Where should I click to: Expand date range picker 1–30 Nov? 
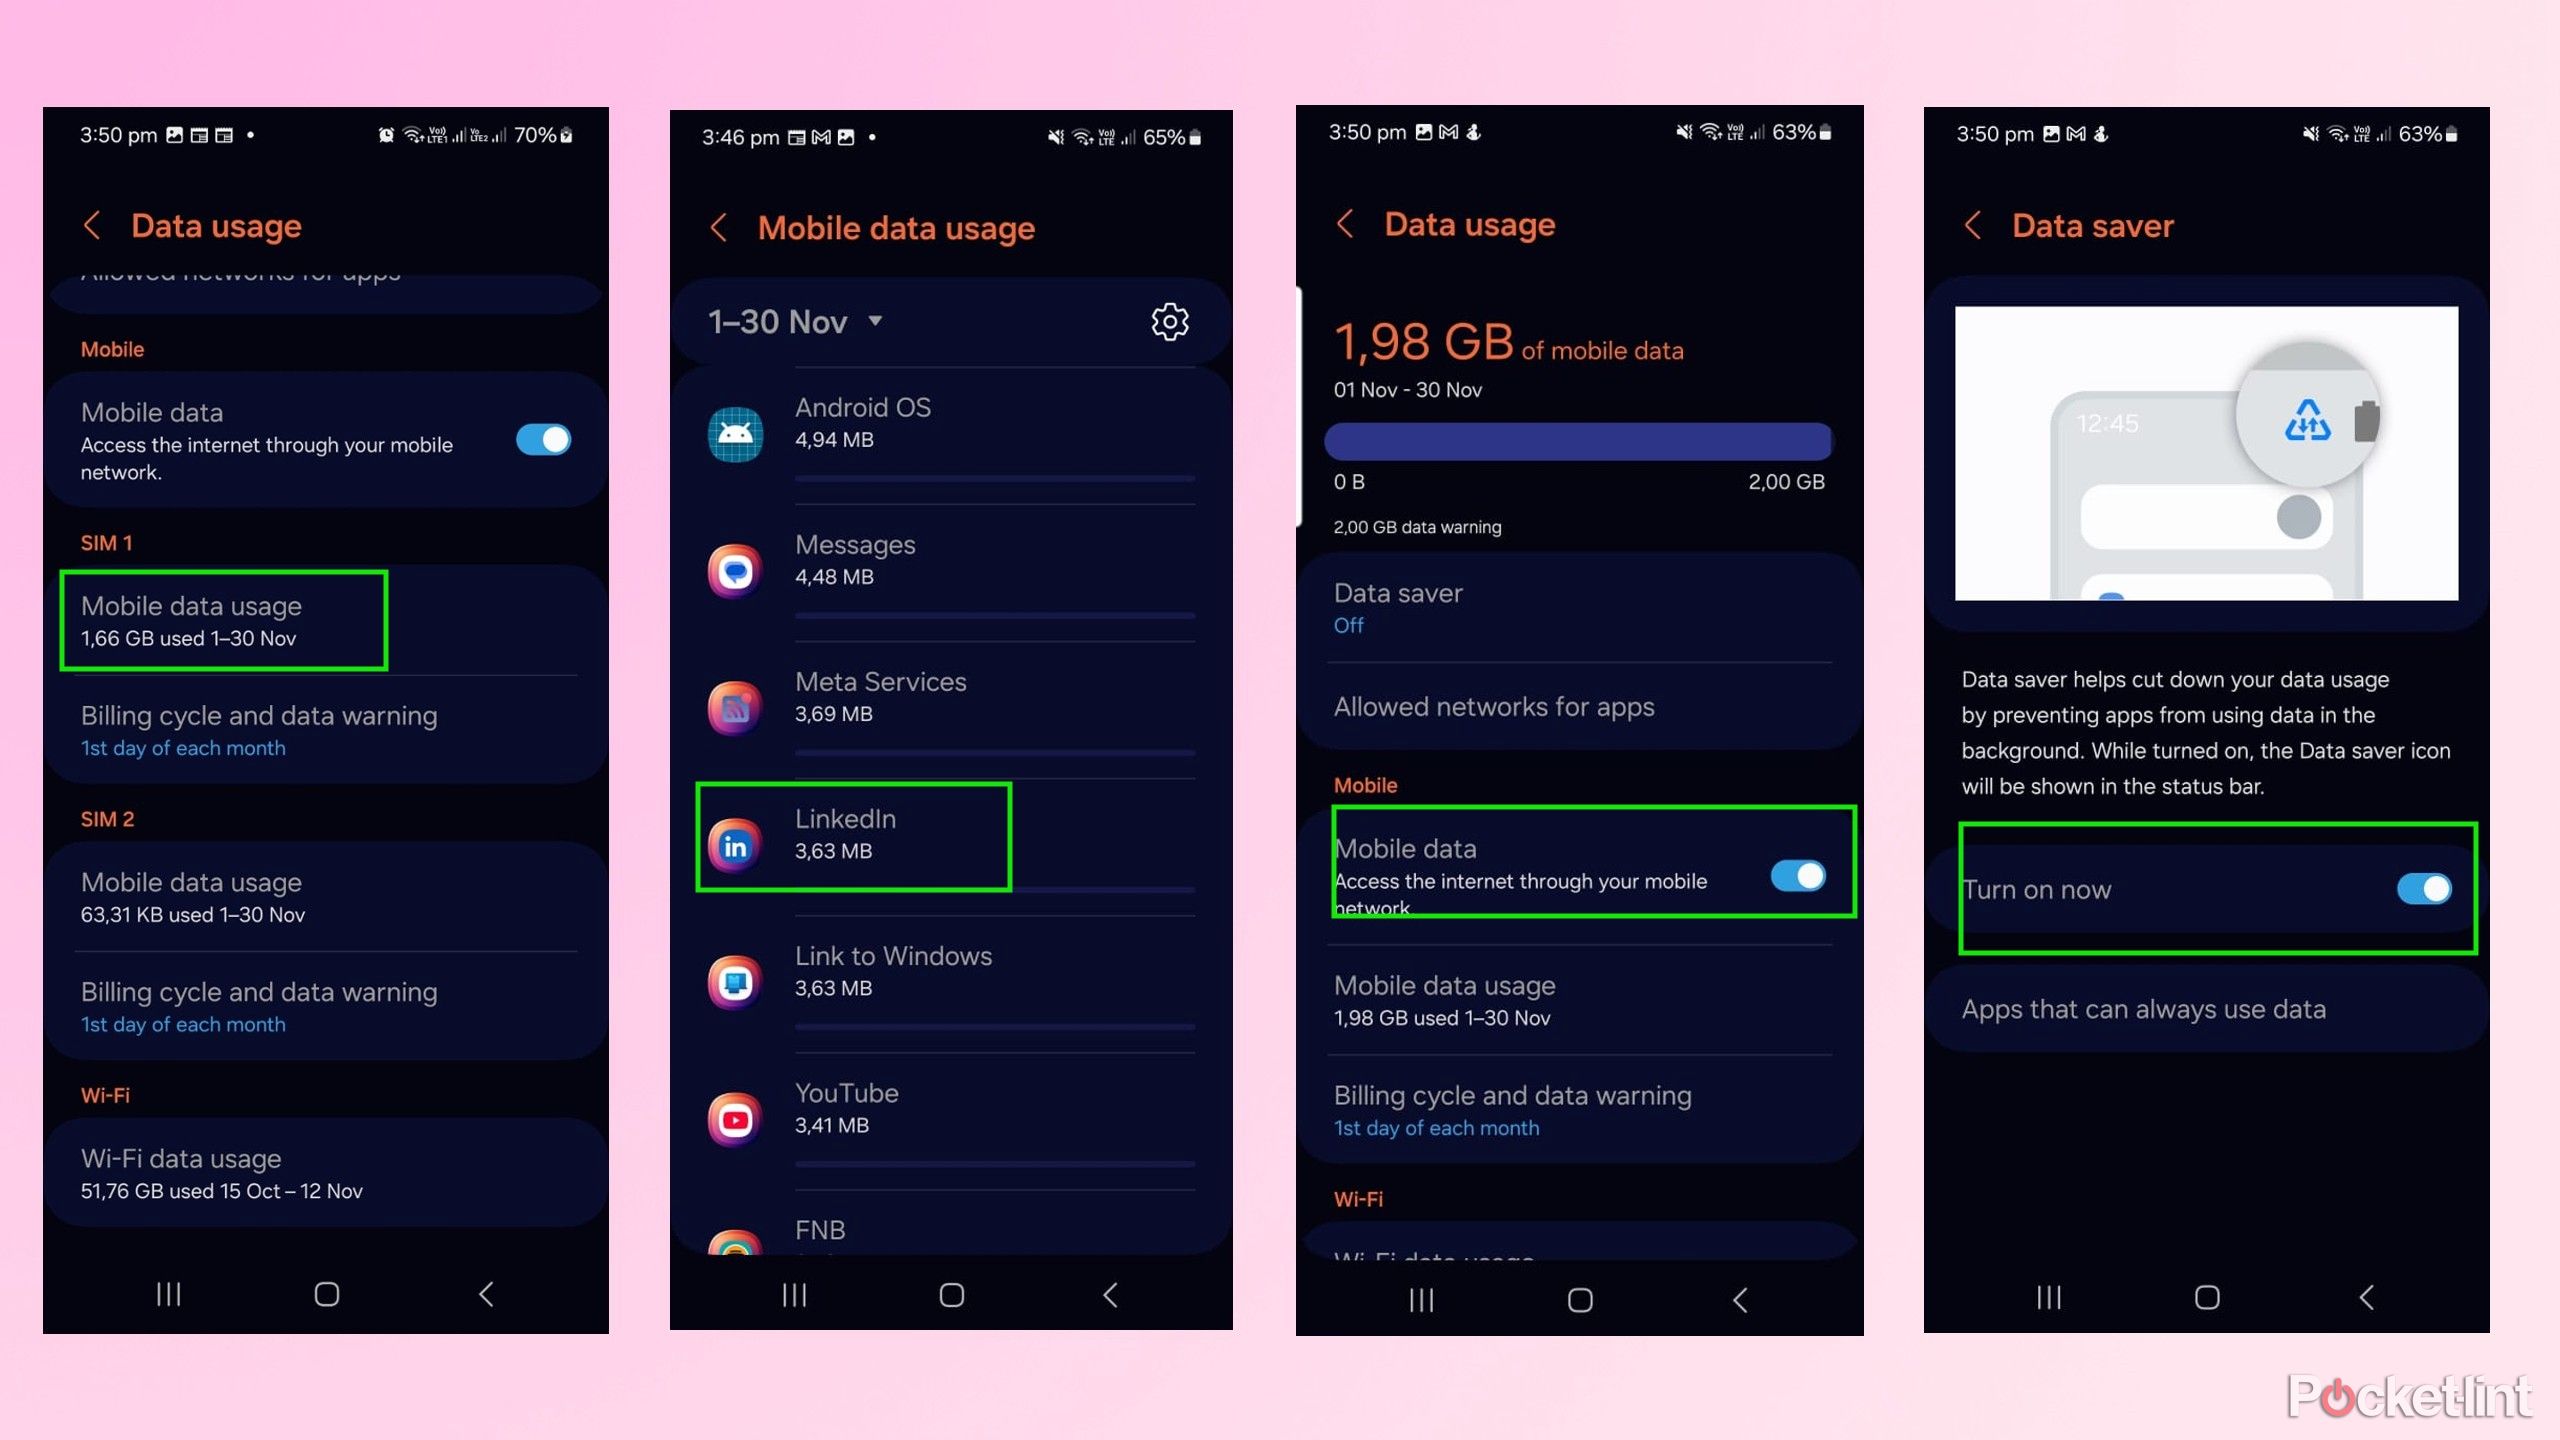[x=798, y=322]
